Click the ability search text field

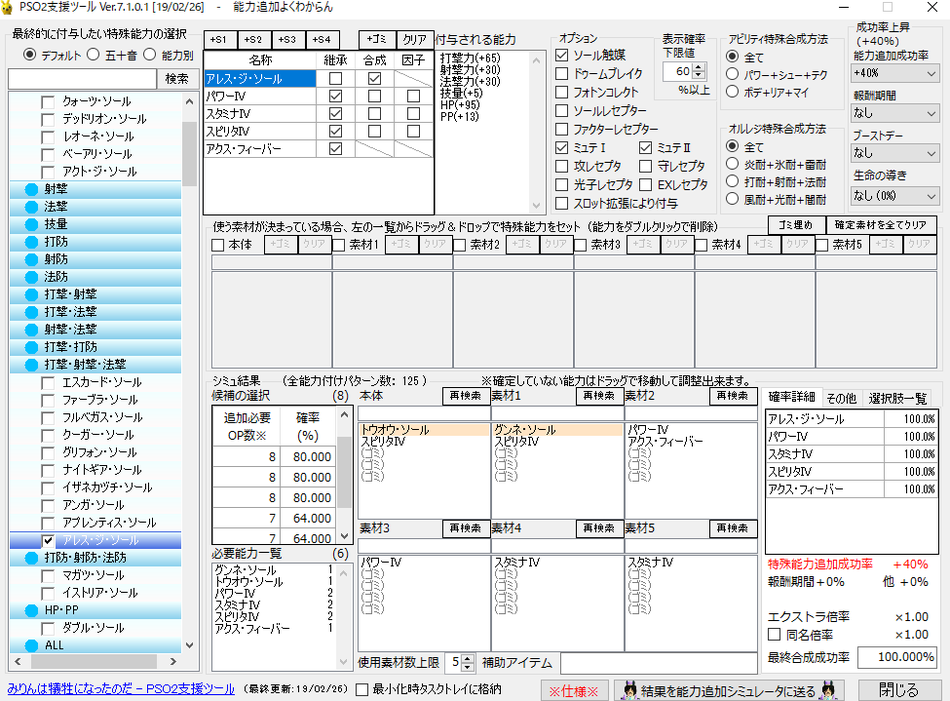tap(82, 79)
